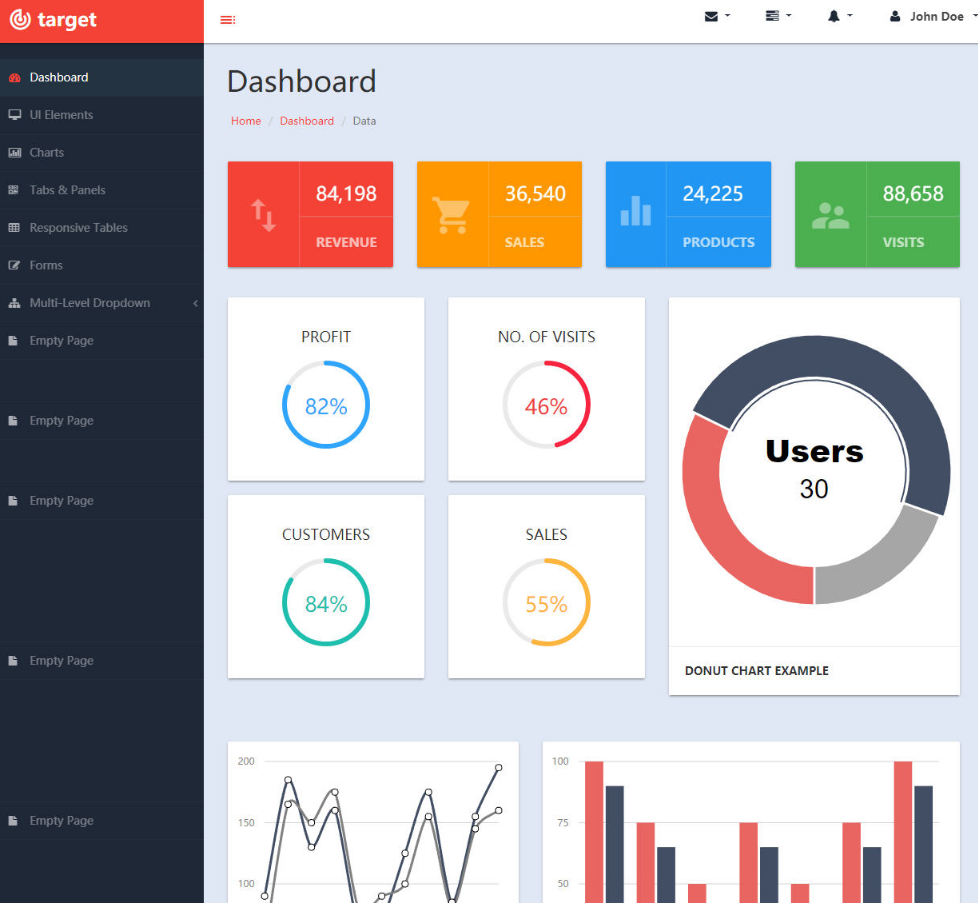Click the Forms edit icon in sidebar

pos(14,266)
